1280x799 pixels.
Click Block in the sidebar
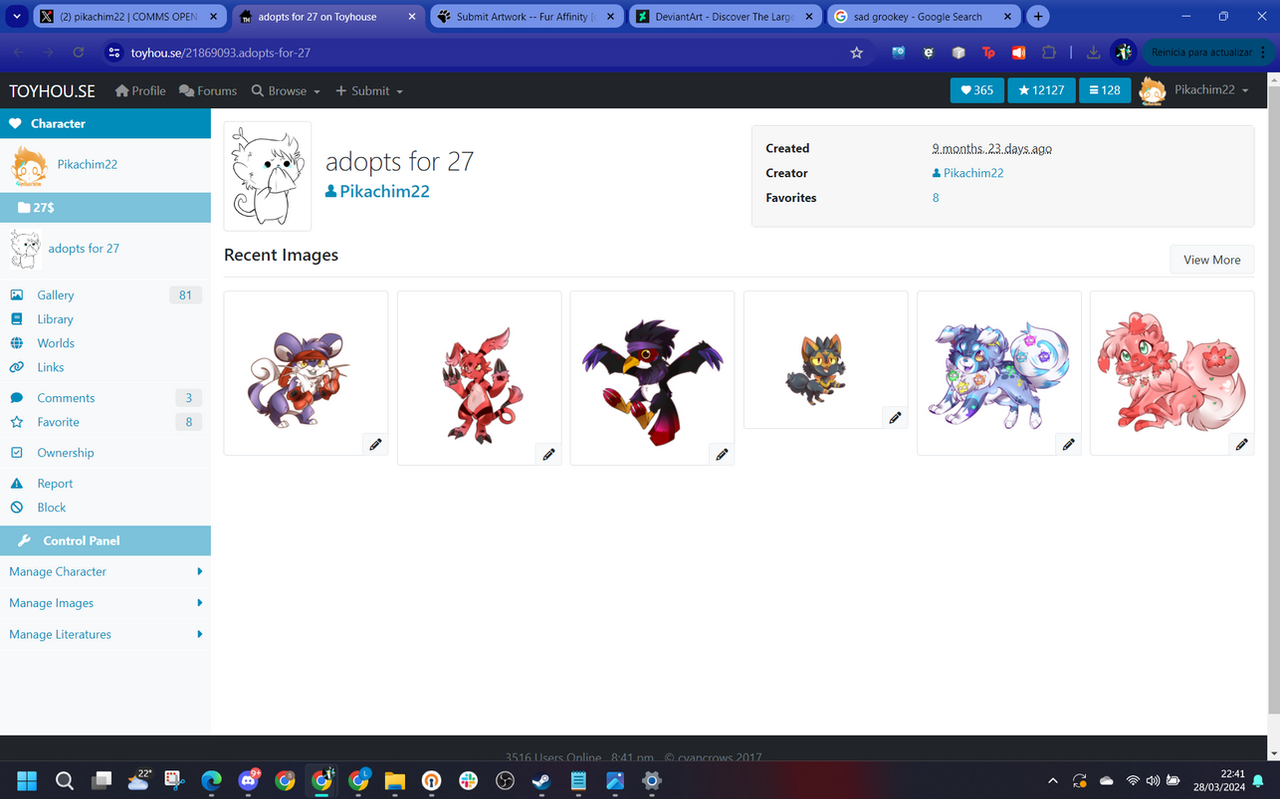click(x=51, y=508)
